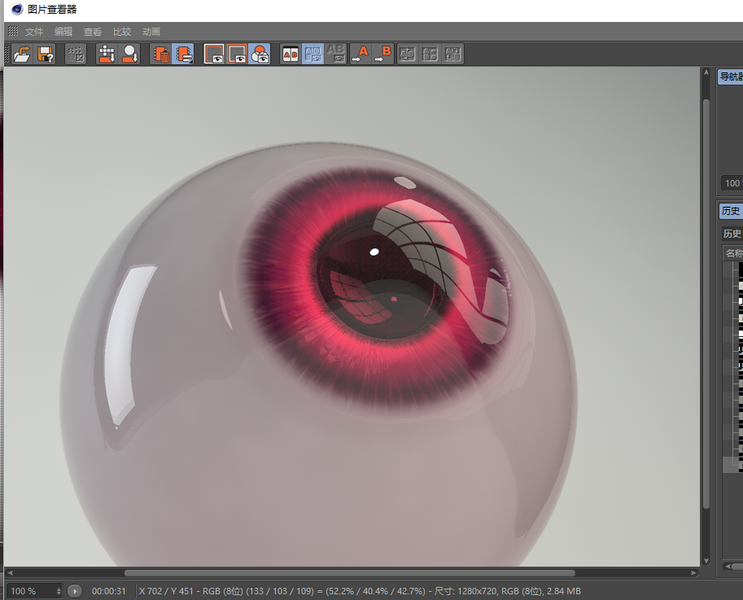
Task: Click the Save As disk icon
Action: (x=45, y=54)
